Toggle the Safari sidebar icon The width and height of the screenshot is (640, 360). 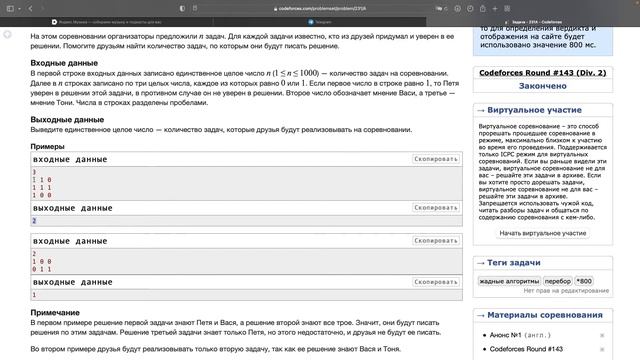10,8
